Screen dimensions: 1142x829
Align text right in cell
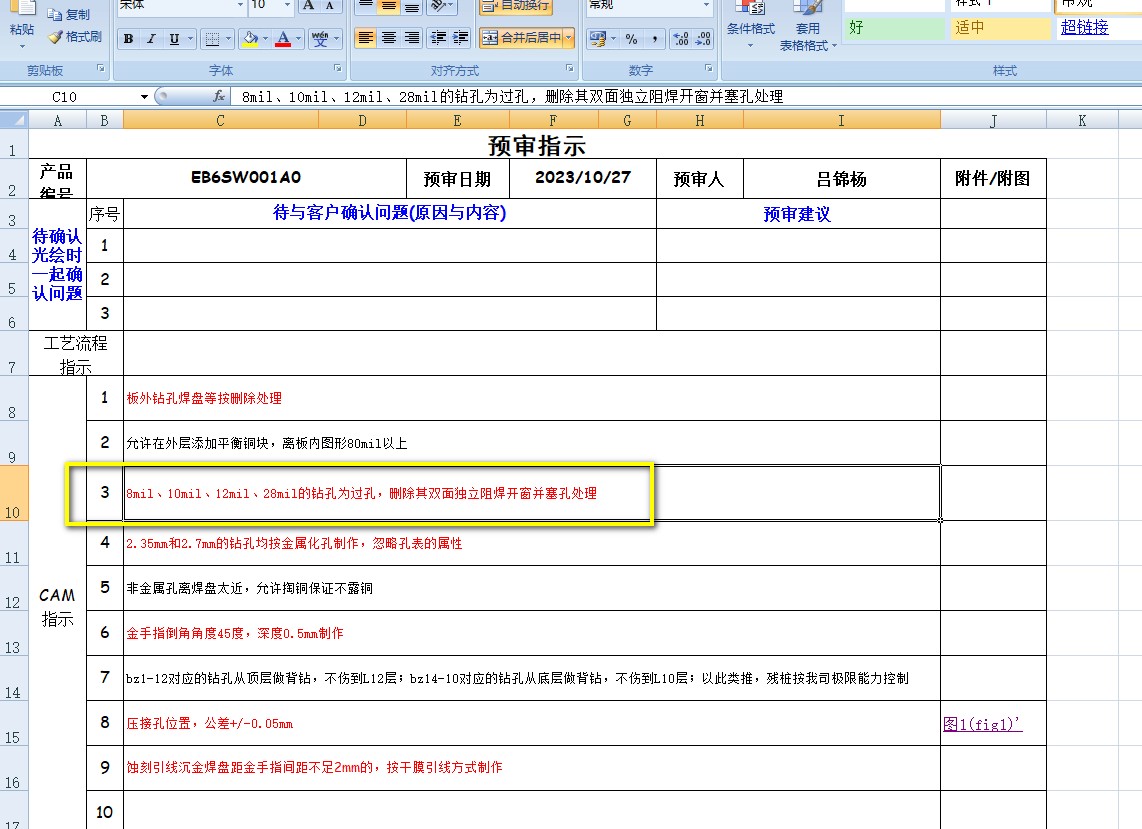click(x=412, y=38)
